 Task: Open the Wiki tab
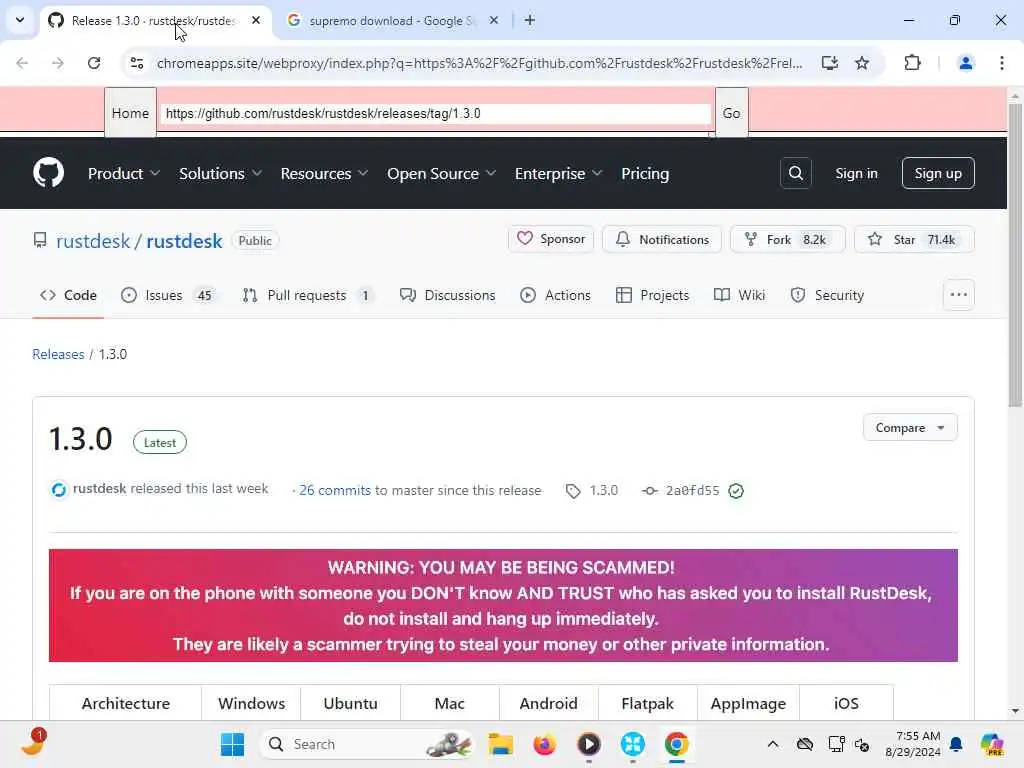pyautogui.click(x=739, y=295)
